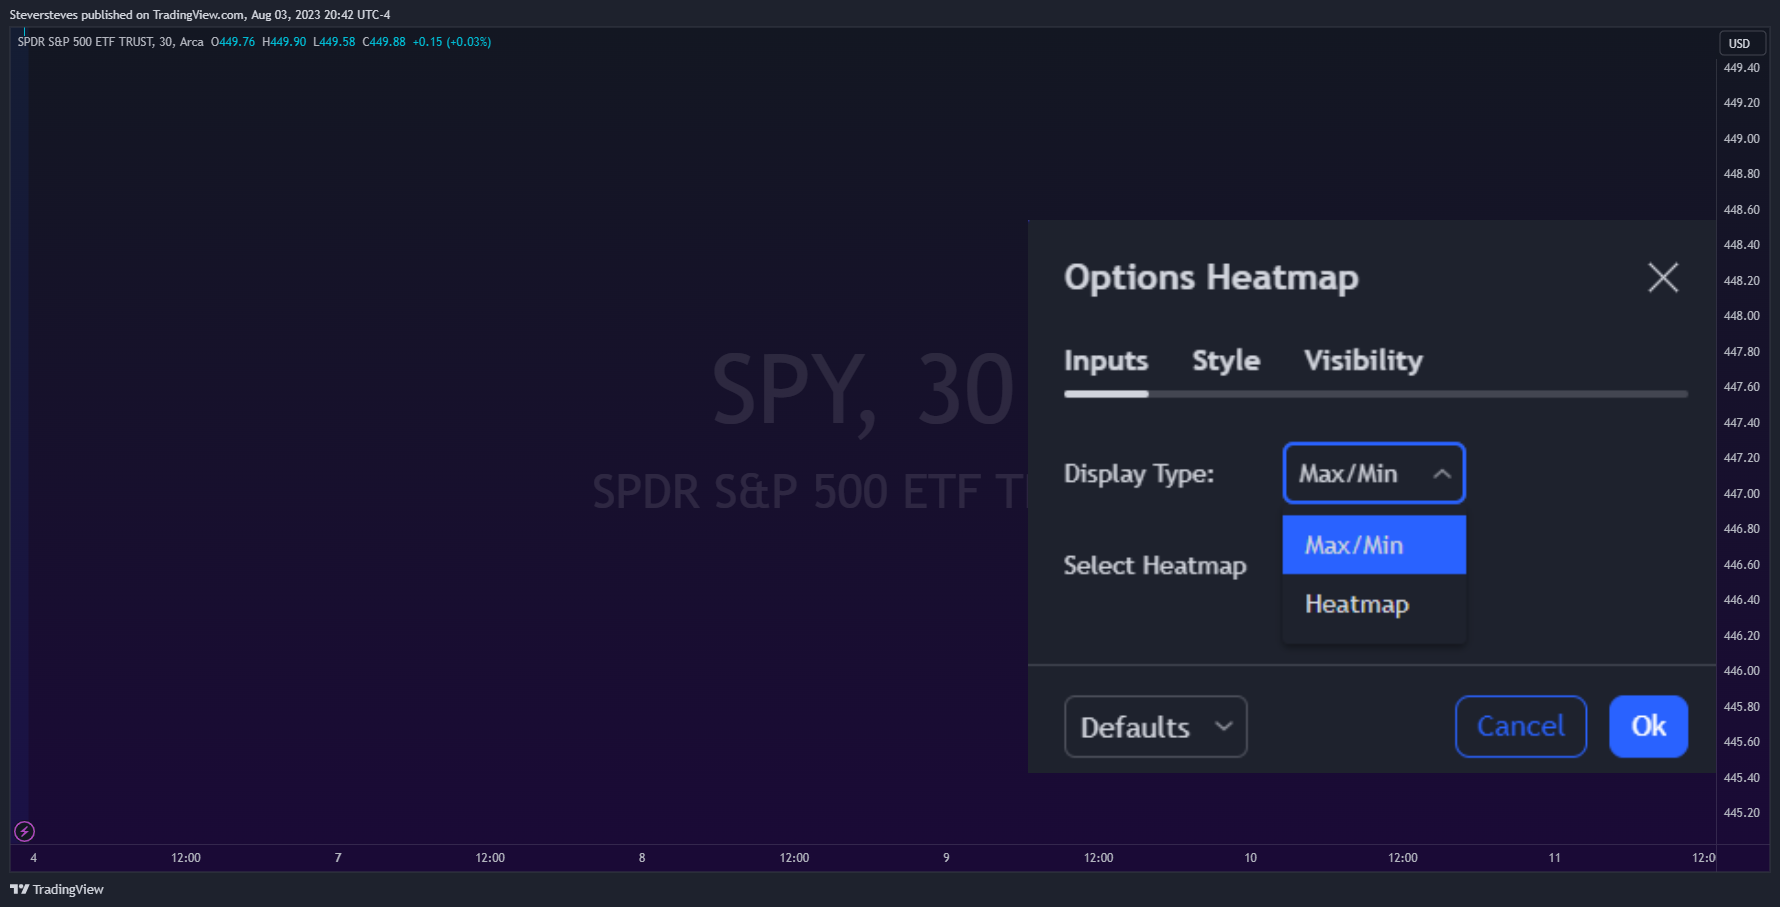Click the date label 9 on time axis
This screenshot has height=907, width=1780.
pos(946,858)
